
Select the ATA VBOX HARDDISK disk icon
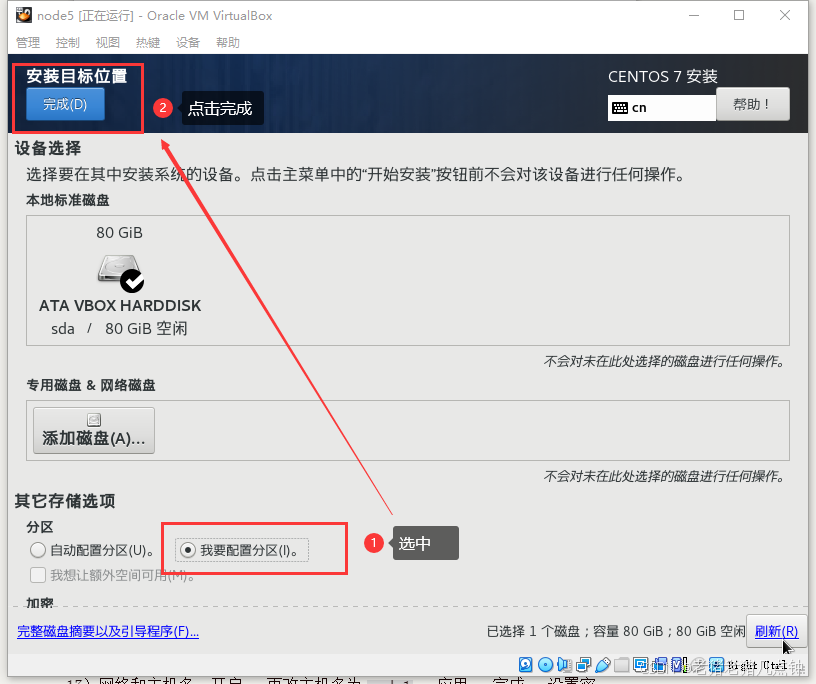(121, 273)
